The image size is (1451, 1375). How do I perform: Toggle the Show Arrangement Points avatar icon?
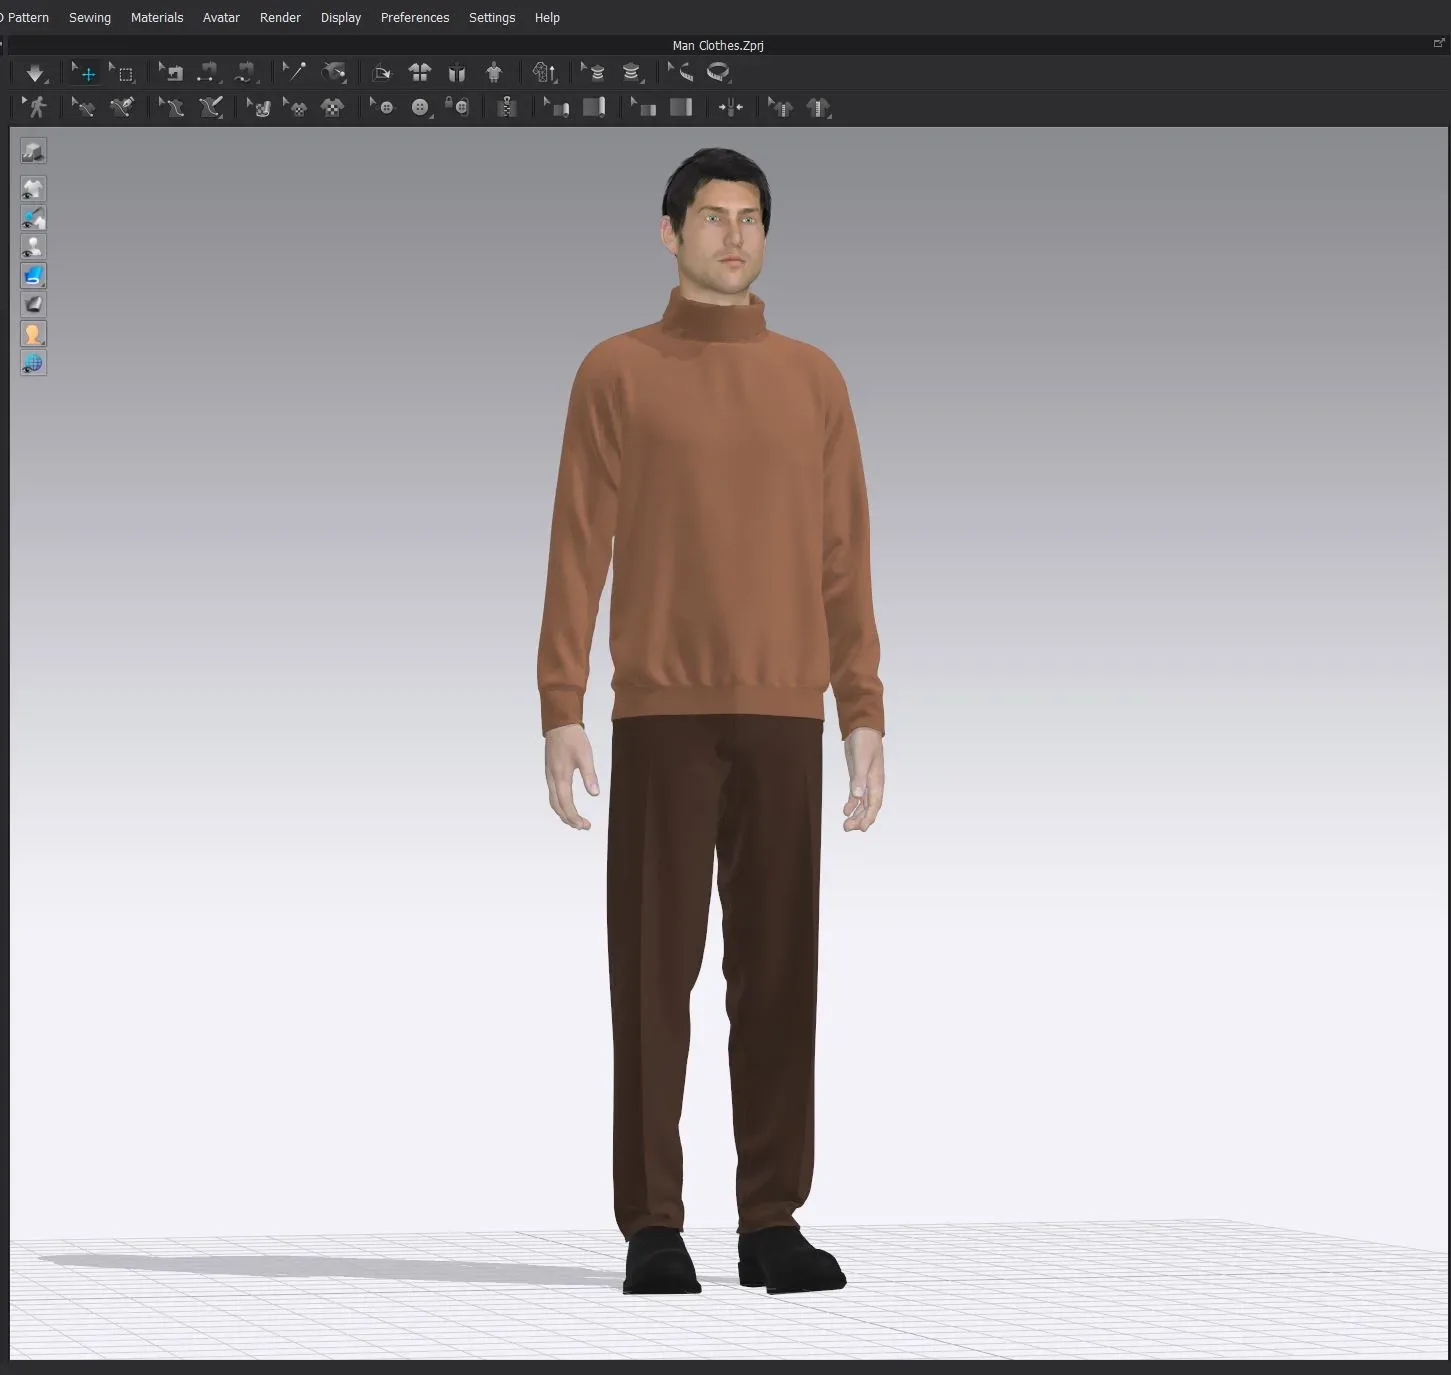(494, 72)
